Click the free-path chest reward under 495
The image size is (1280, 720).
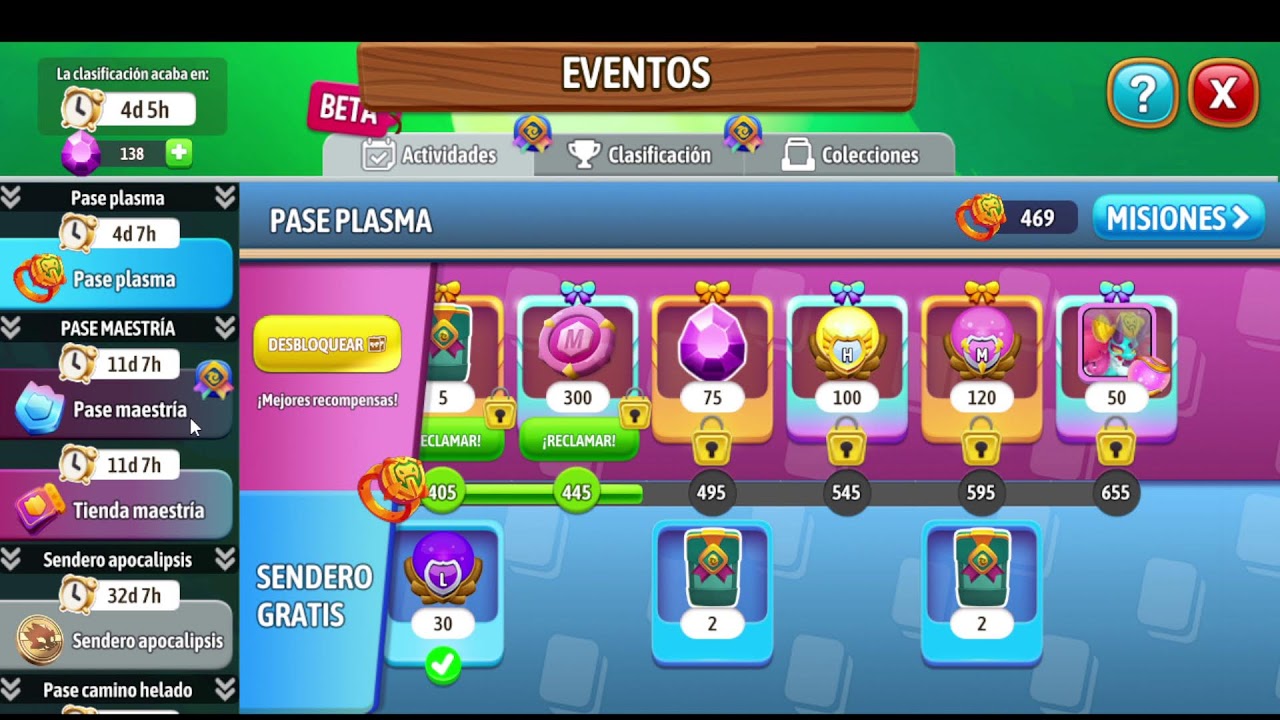712,591
